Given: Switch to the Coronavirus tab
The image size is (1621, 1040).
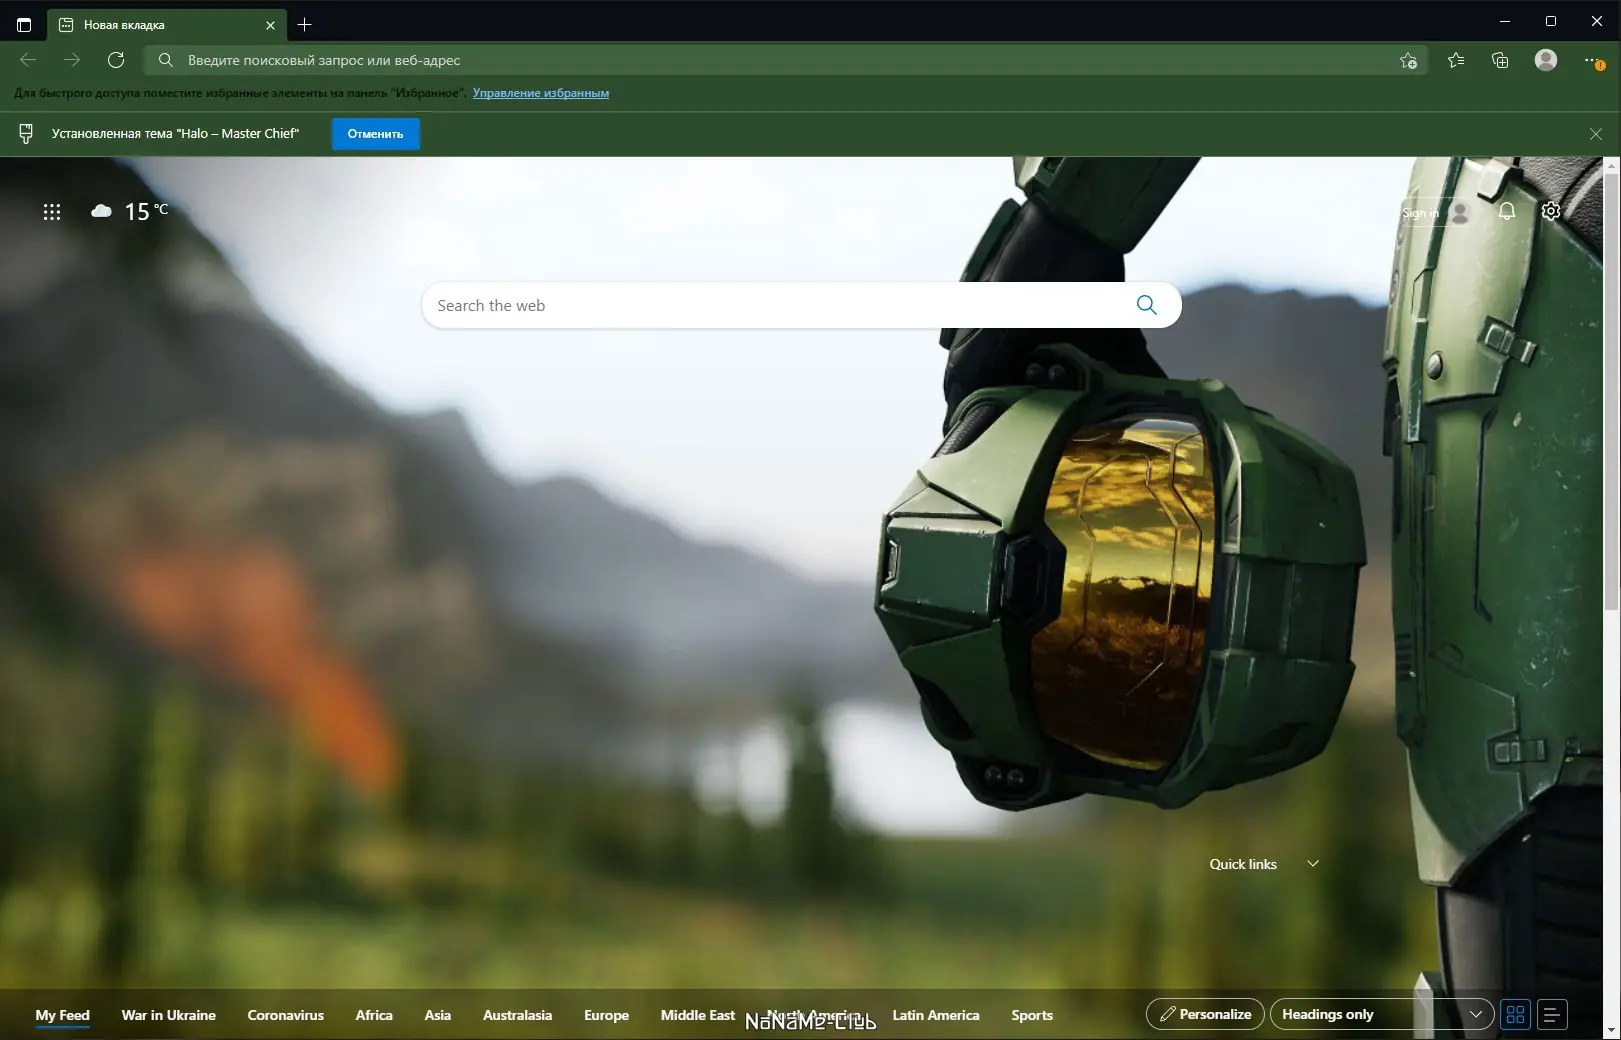Looking at the screenshot, I should pyautogui.click(x=286, y=1015).
